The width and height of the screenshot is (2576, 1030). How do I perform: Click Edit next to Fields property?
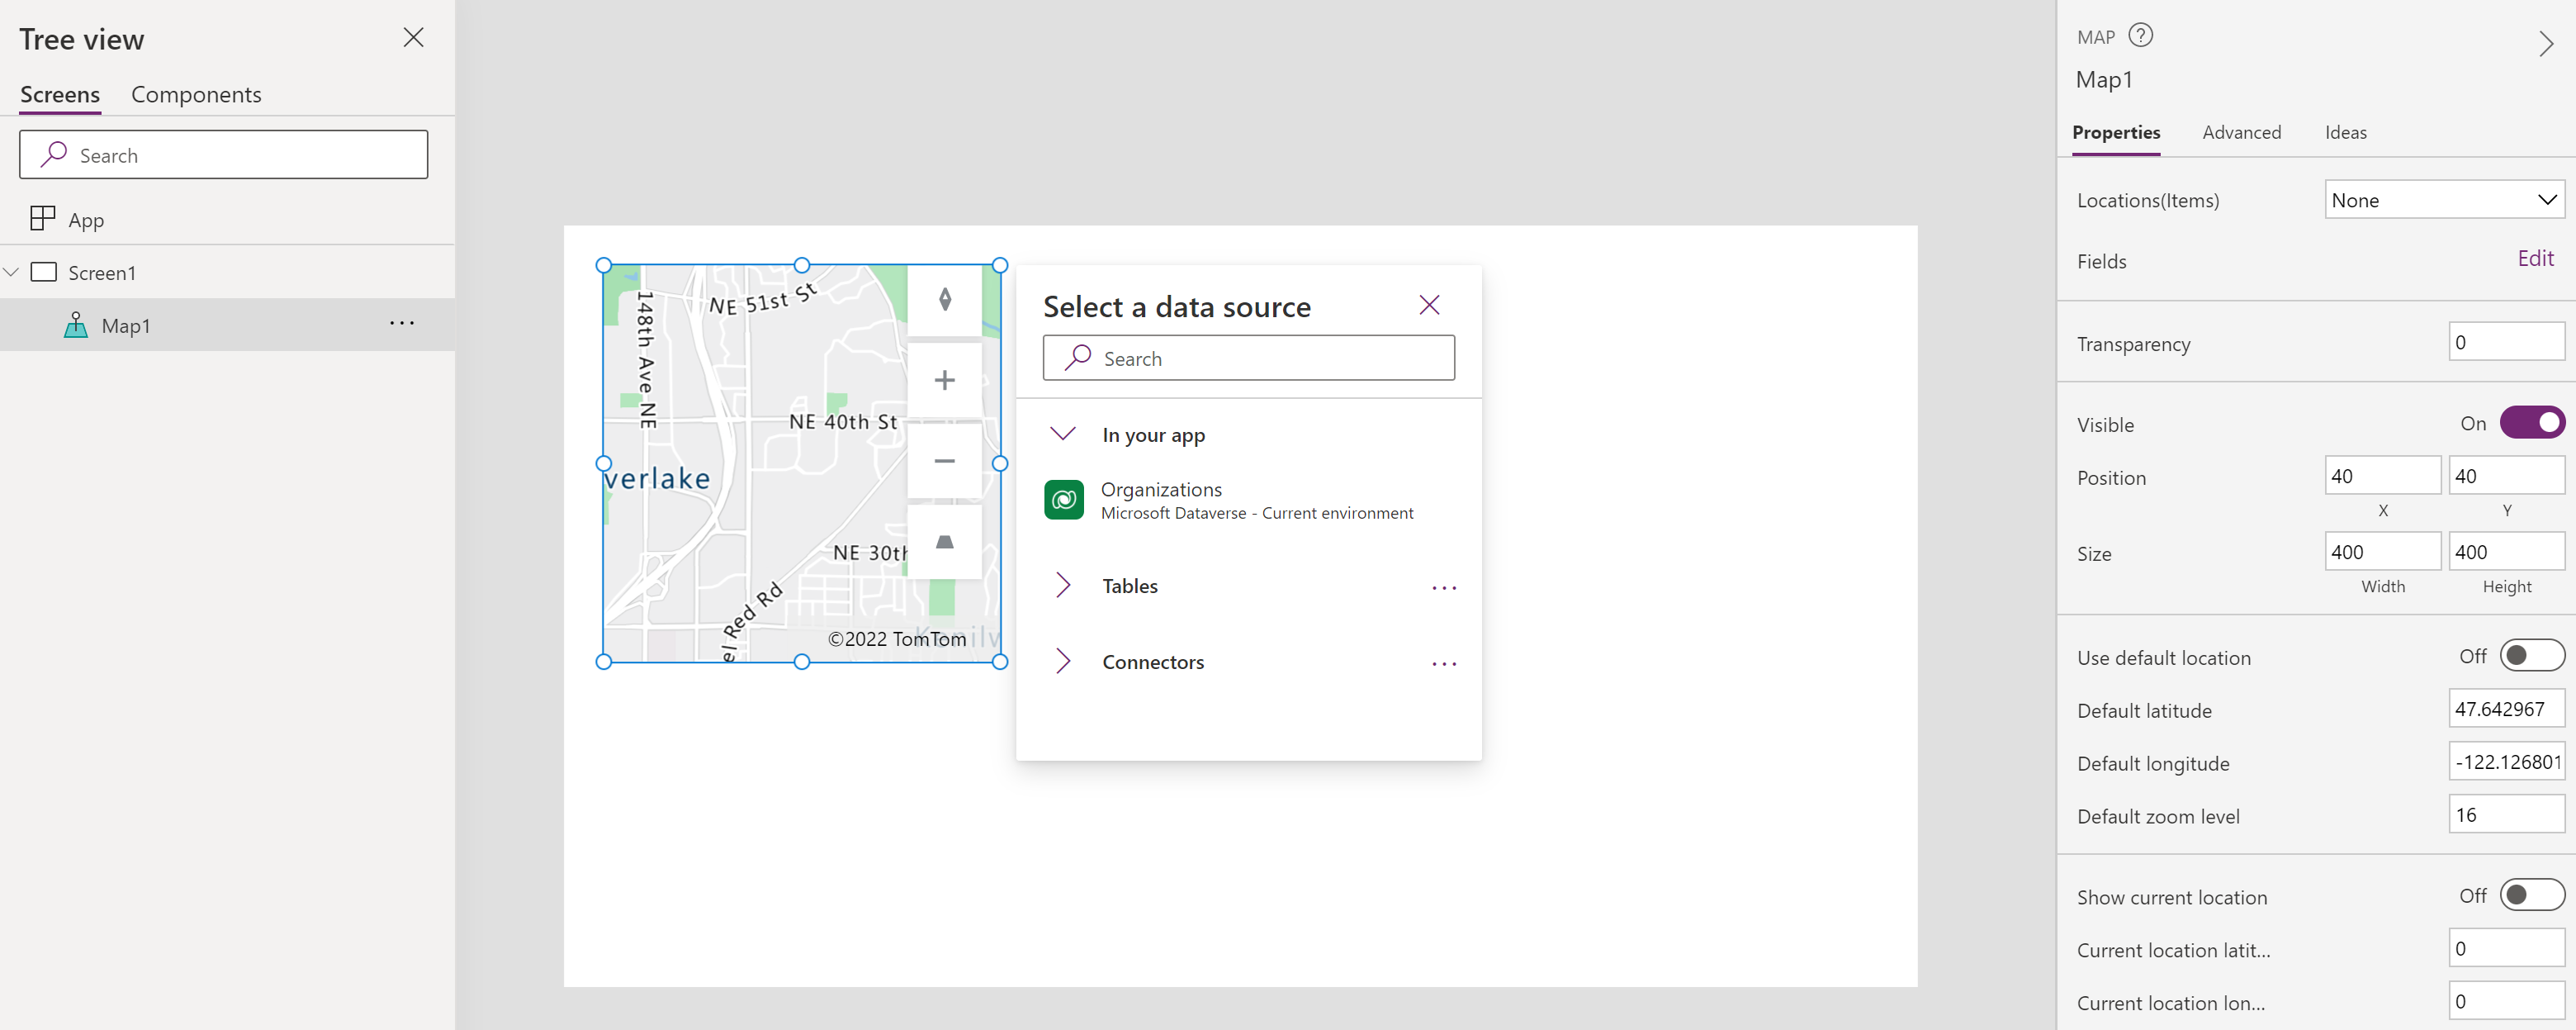click(x=2535, y=259)
